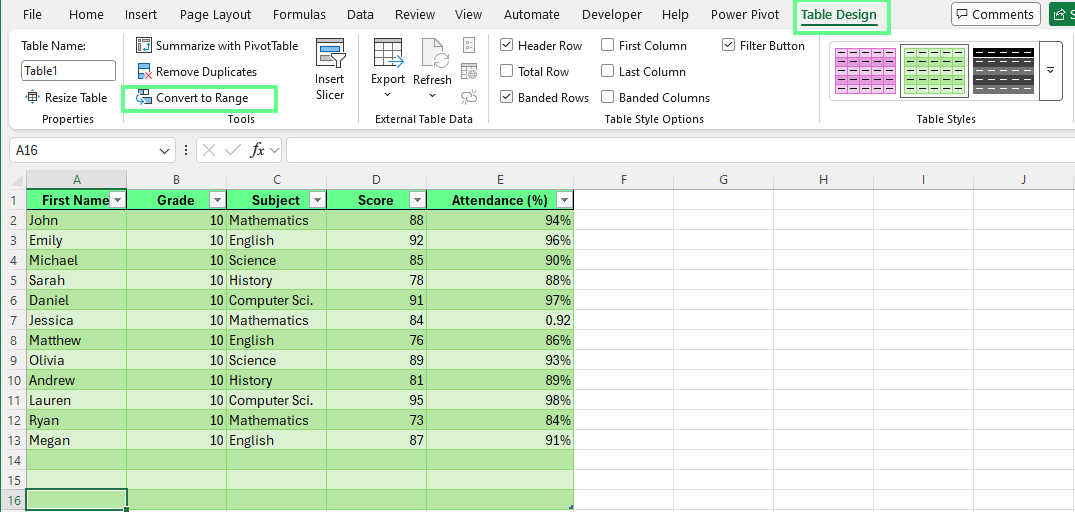Toggle Banded Rows checkbox
Viewport: 1075px width, 512px height.
coord(507,97)
